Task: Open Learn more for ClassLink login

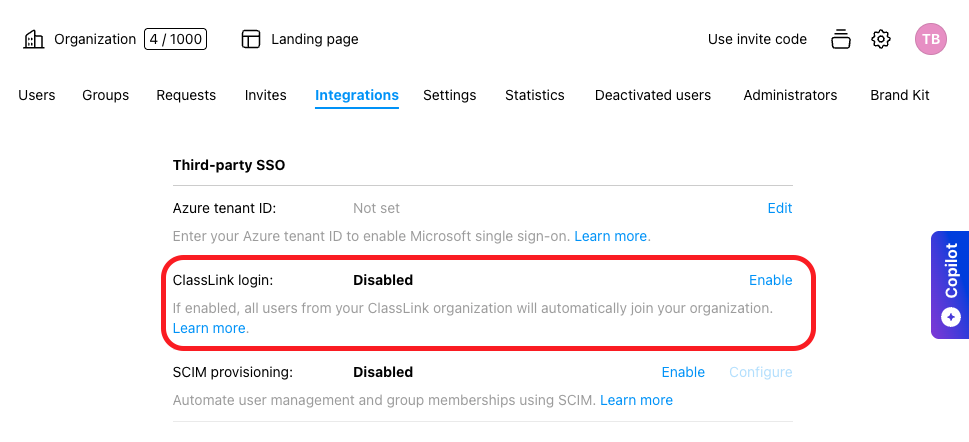Action: pos(209,328)
